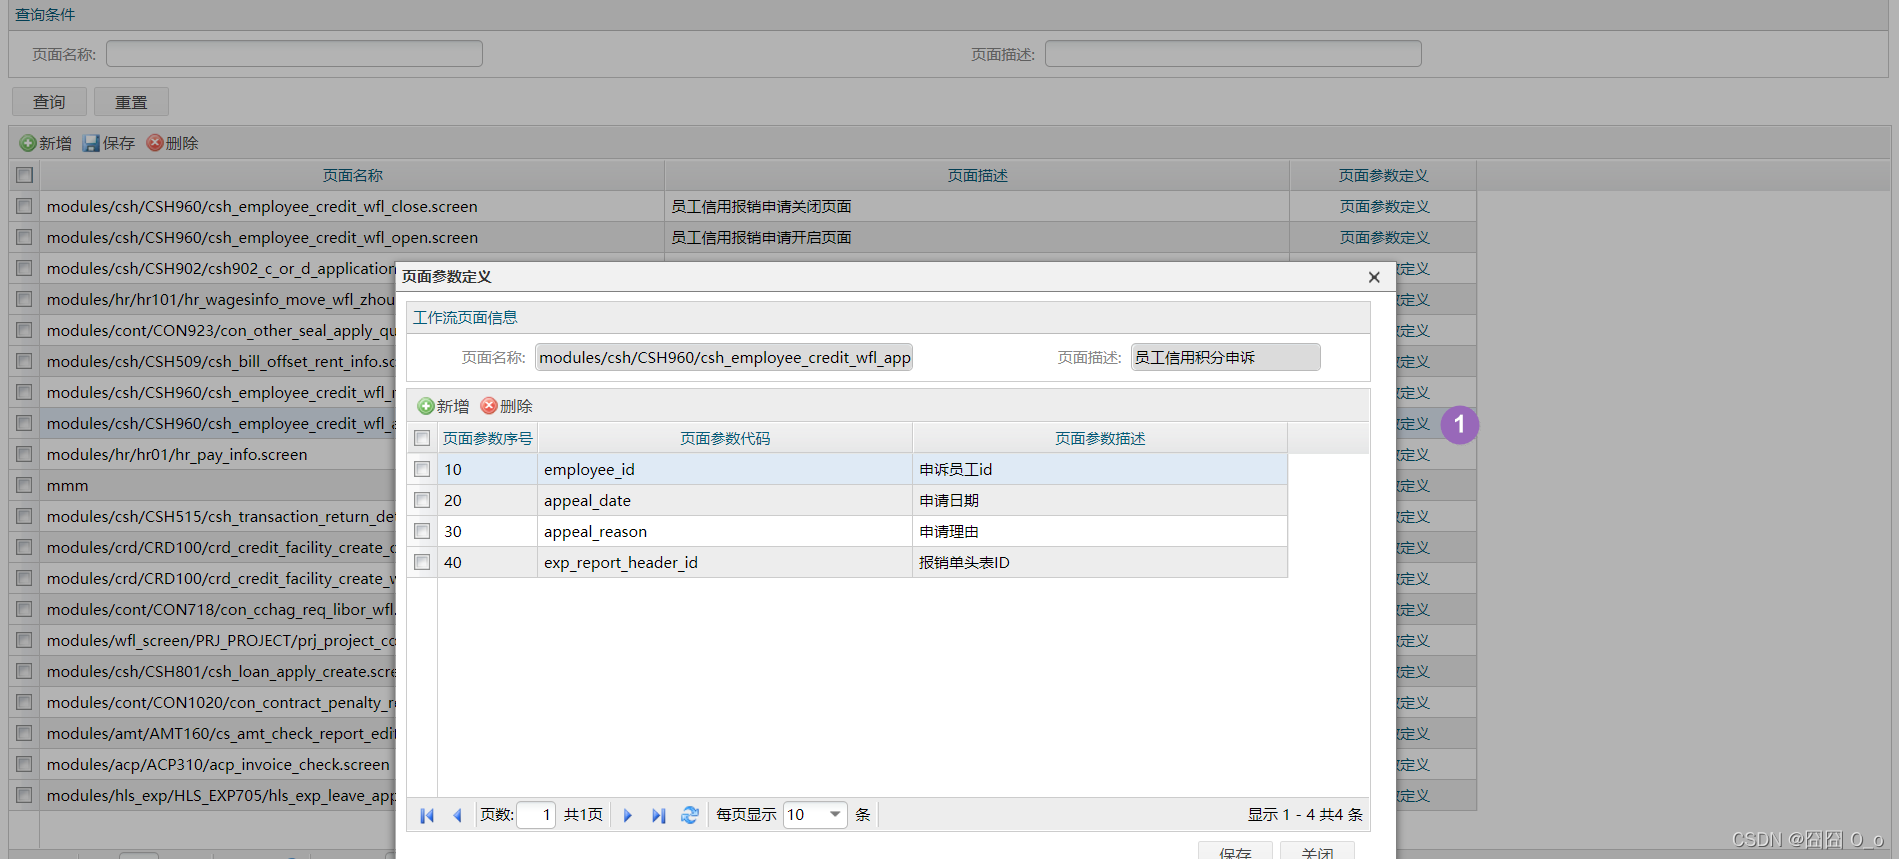Click description cell 报销单头表ID
The image size is (1899, 859).
(1100, 562)
